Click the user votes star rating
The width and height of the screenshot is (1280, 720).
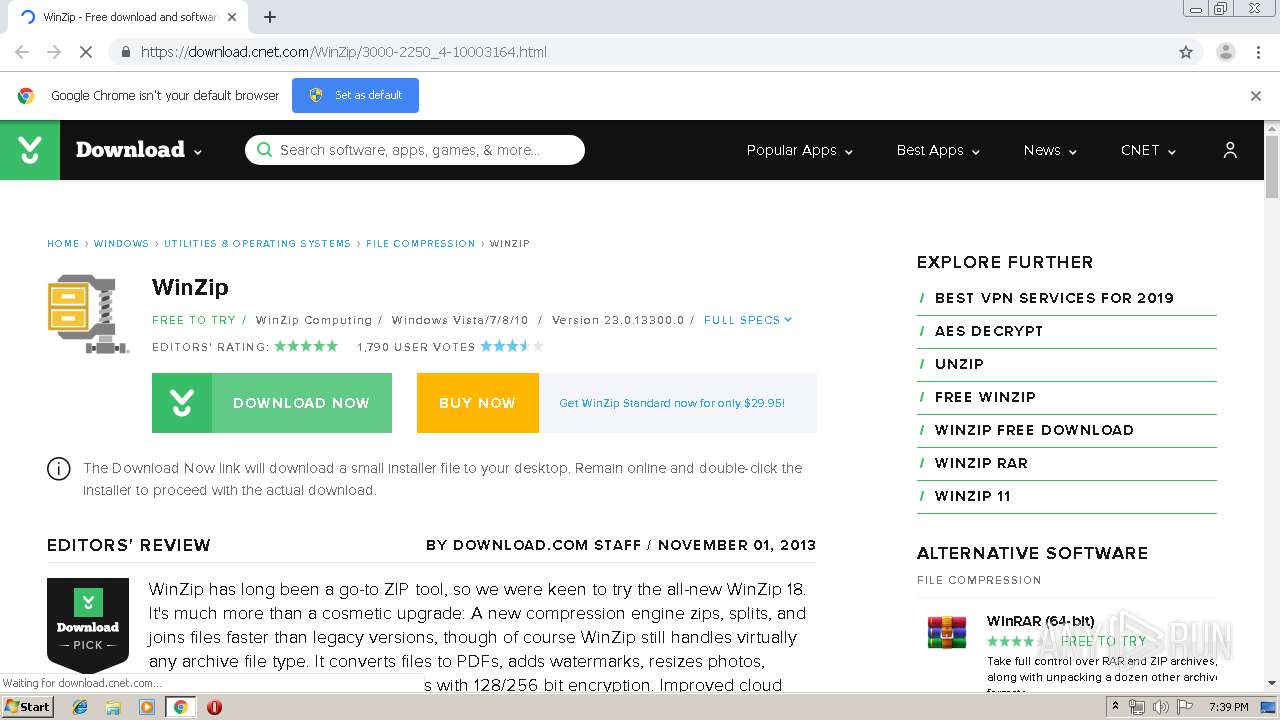click(512, 346)
